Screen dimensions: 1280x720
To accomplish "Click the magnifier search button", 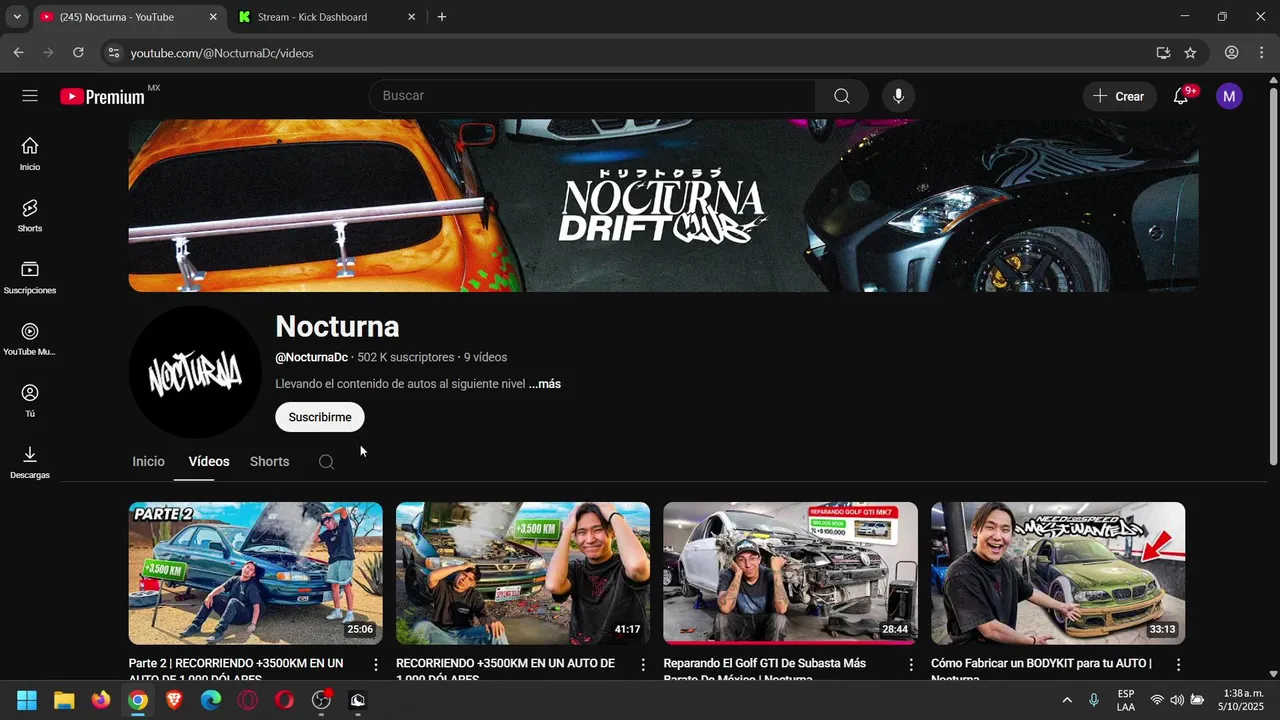I will [x=841, y=96].
